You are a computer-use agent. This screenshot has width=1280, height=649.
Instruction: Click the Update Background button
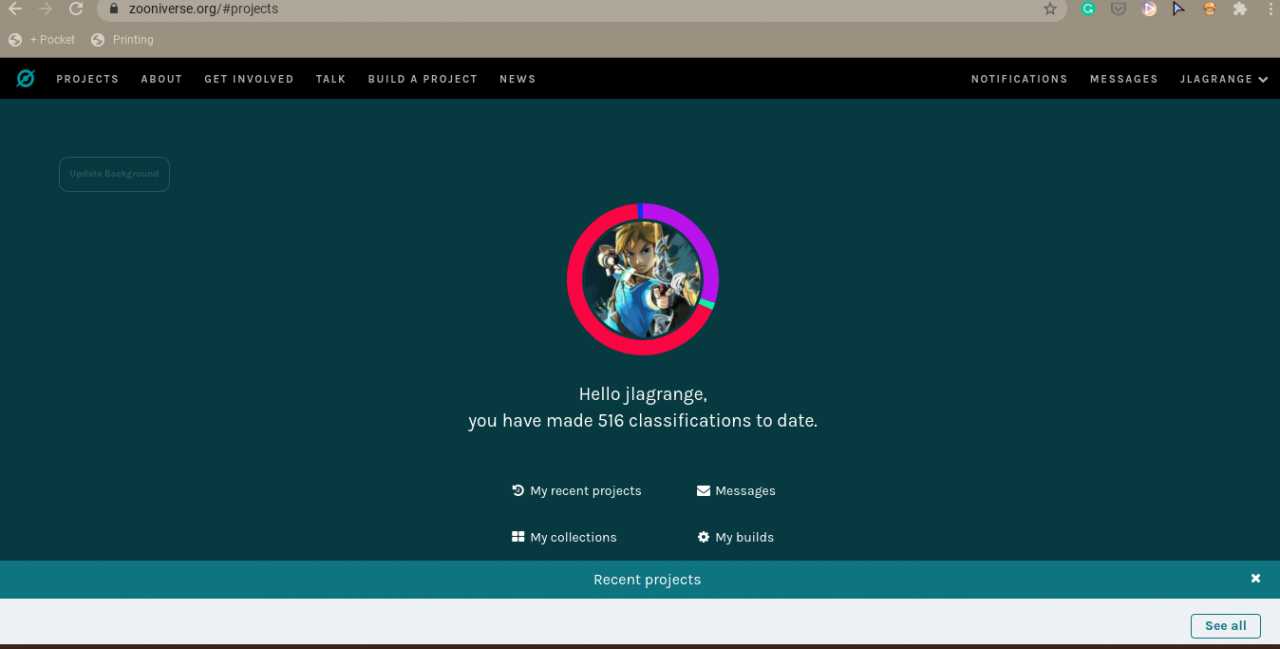coord(114,174)
